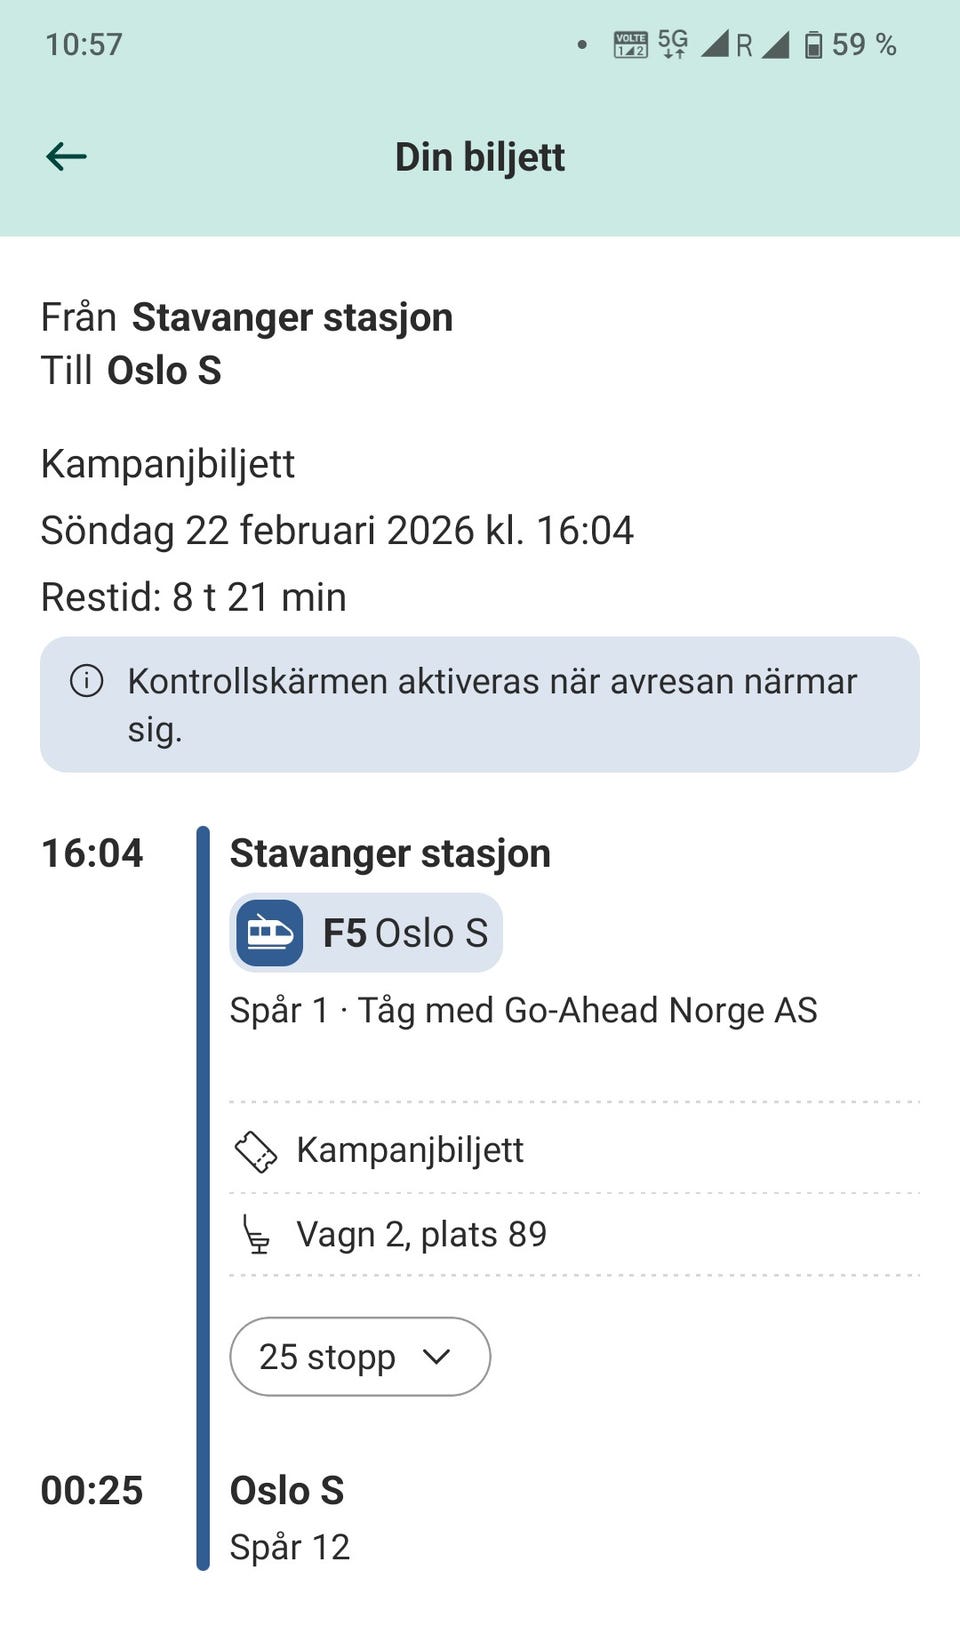Tap the back arrow icon
The image size is (960, 1650).
pos(67,156)
